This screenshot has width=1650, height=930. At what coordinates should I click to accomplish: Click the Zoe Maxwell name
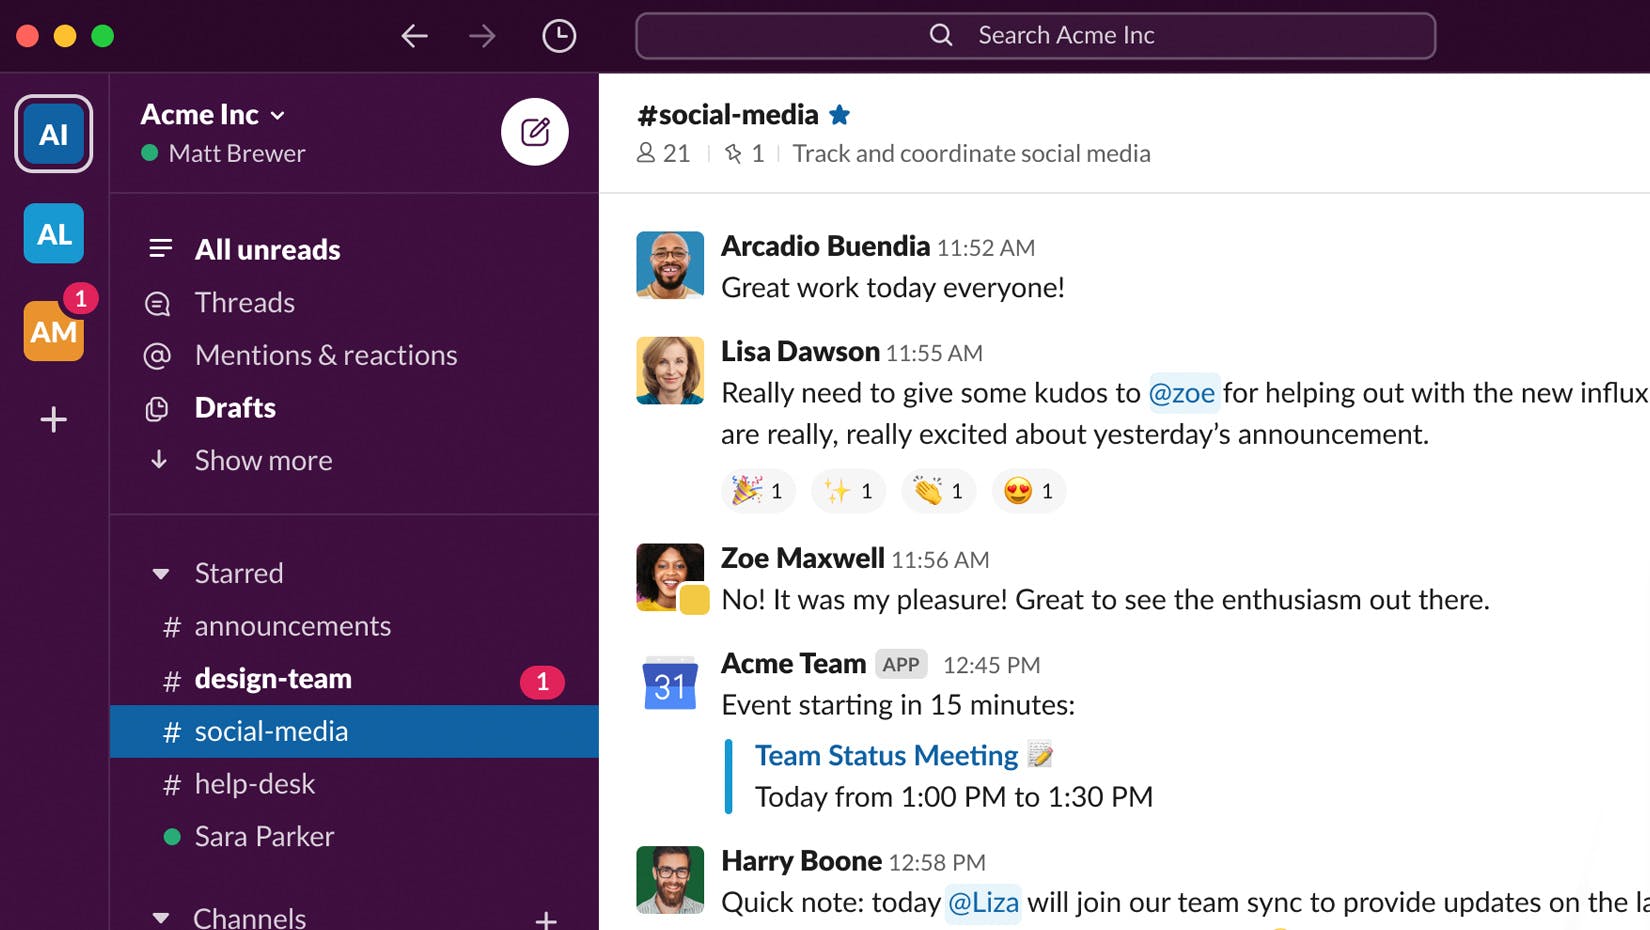click(803, 558)
